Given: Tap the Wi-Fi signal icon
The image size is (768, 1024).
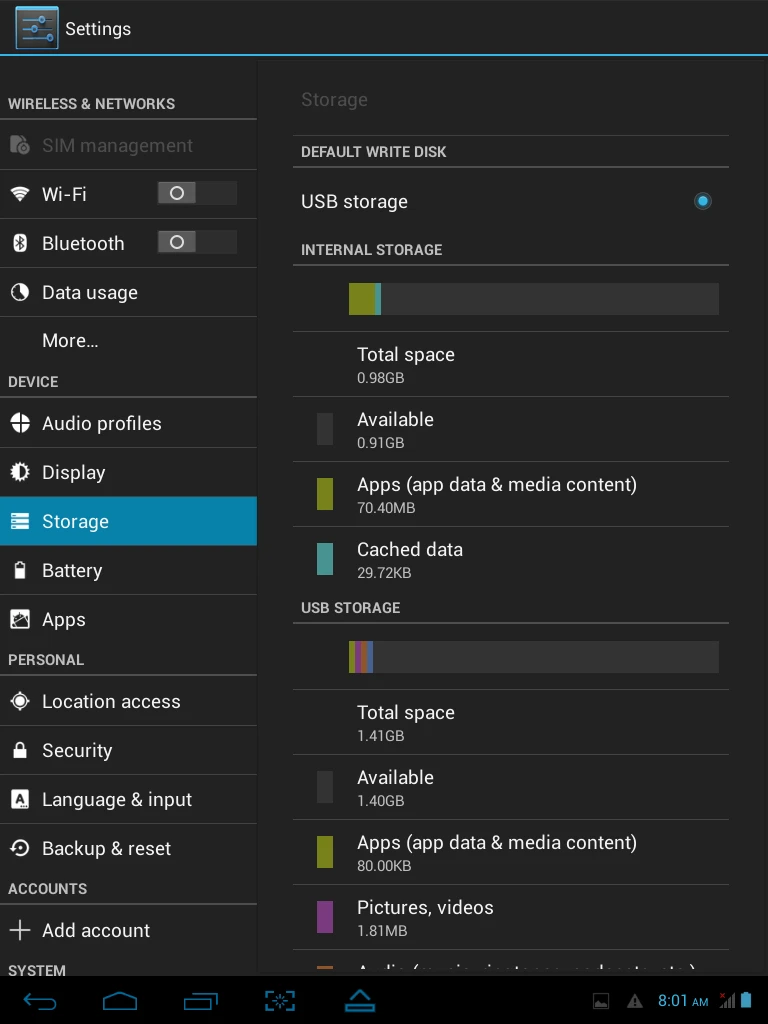Looking at the screenshot, I should pos(20,194).
